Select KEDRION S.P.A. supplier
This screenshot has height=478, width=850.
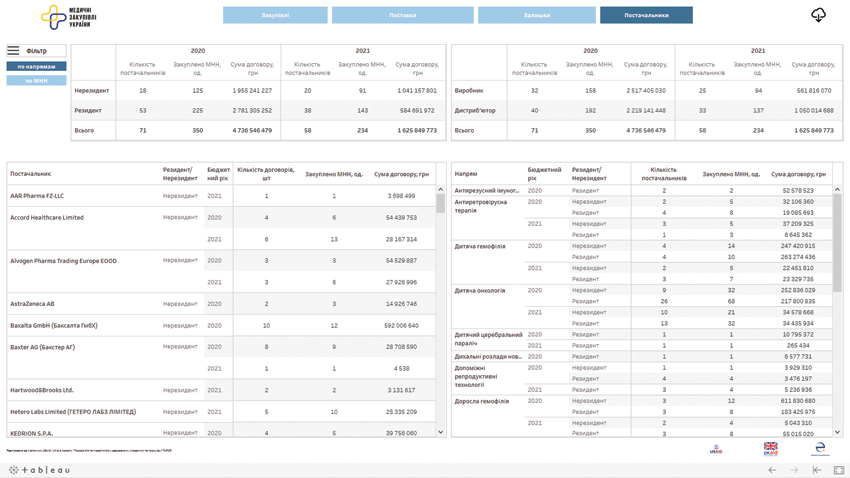click(31, 433)
